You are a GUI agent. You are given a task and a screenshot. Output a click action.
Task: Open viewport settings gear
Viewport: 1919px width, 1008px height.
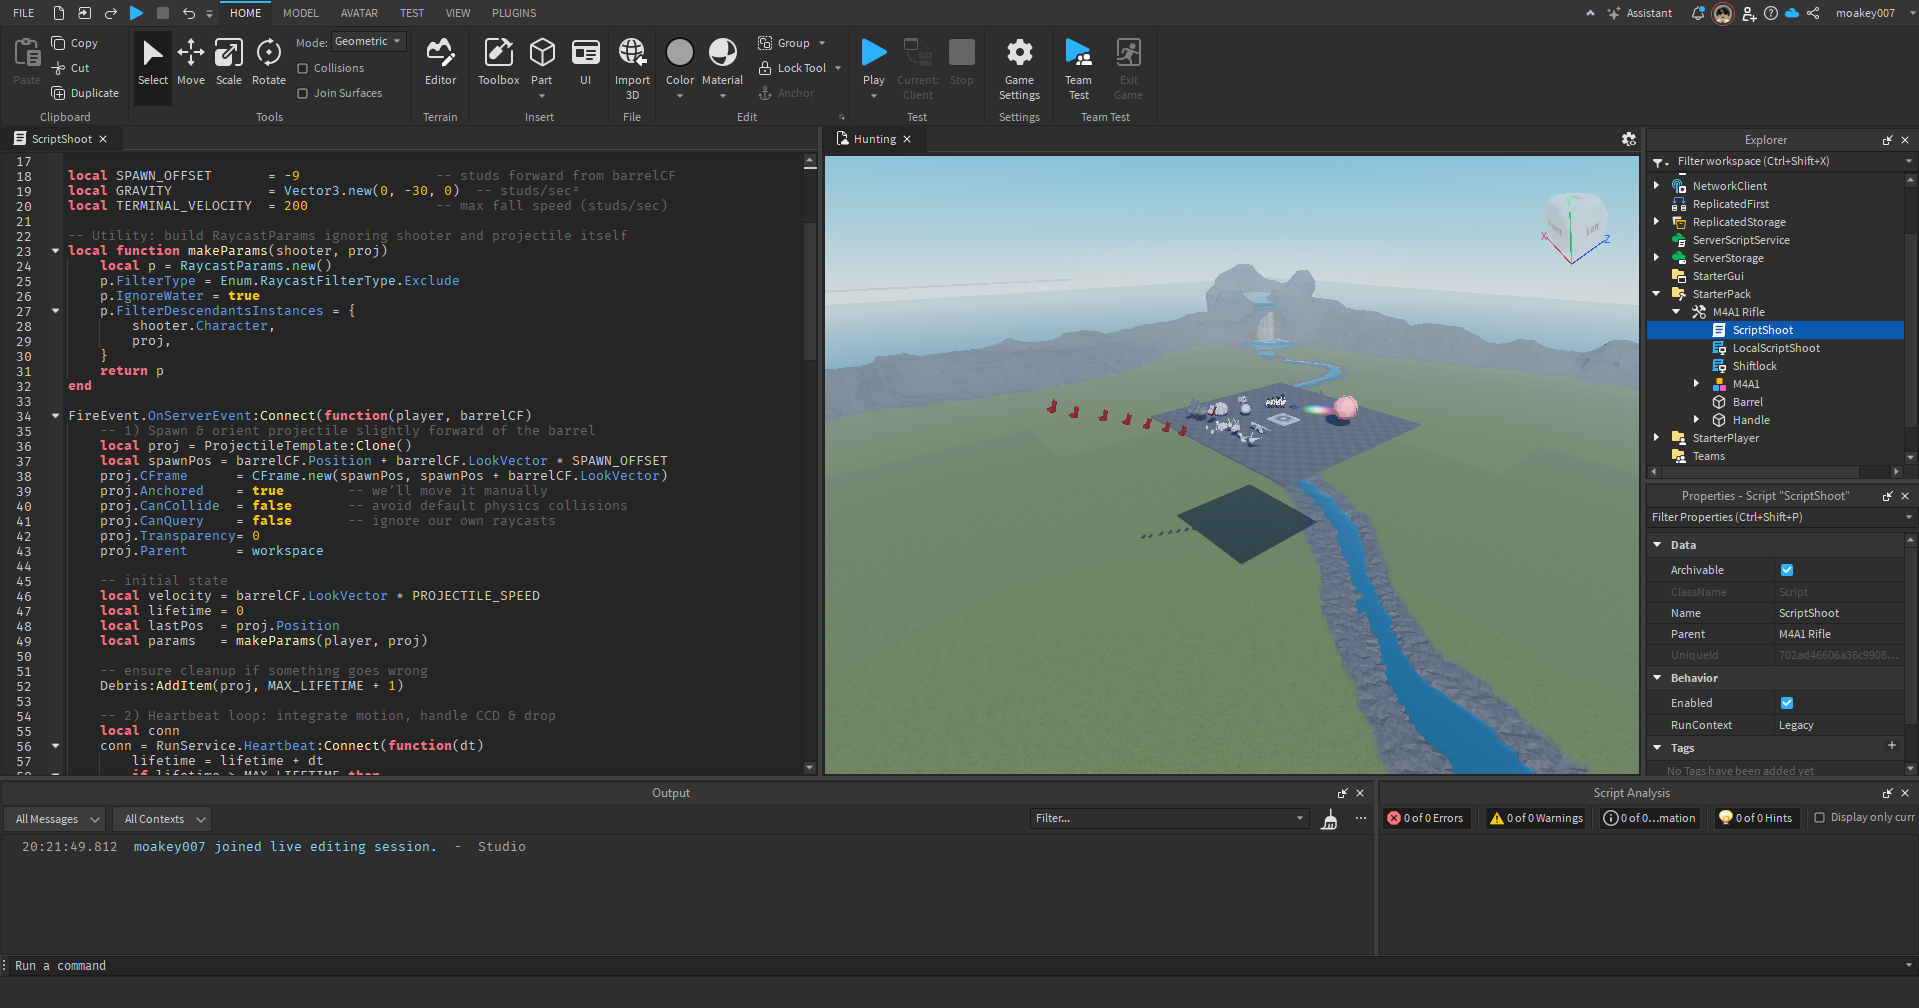pyautogui.click(x=1629, y=139)
